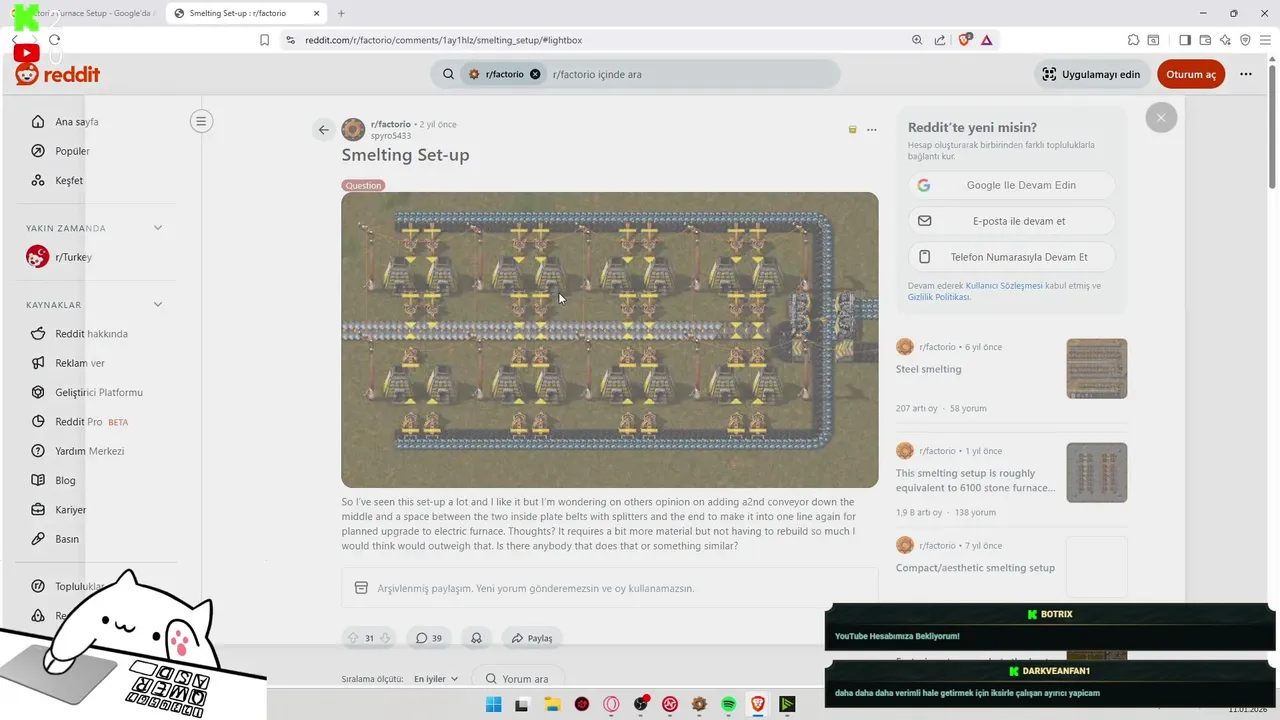Screen dimensions: 1280x720
Task: Upvote the Smelting Set-up post
Action: 352,638
